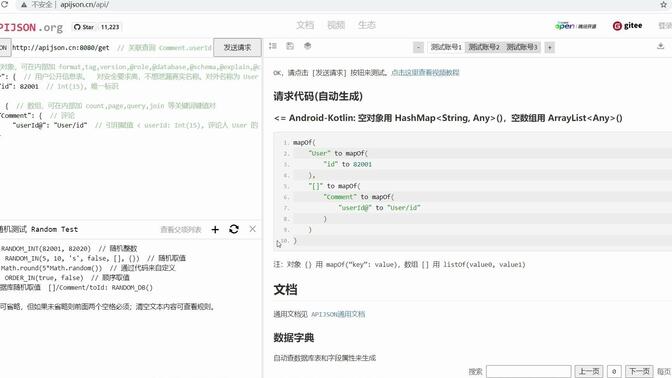Click the layered box icon in the toolbar
Image resolution: width=672 pixels, height=378 pixels.
(x=307, y=46)
